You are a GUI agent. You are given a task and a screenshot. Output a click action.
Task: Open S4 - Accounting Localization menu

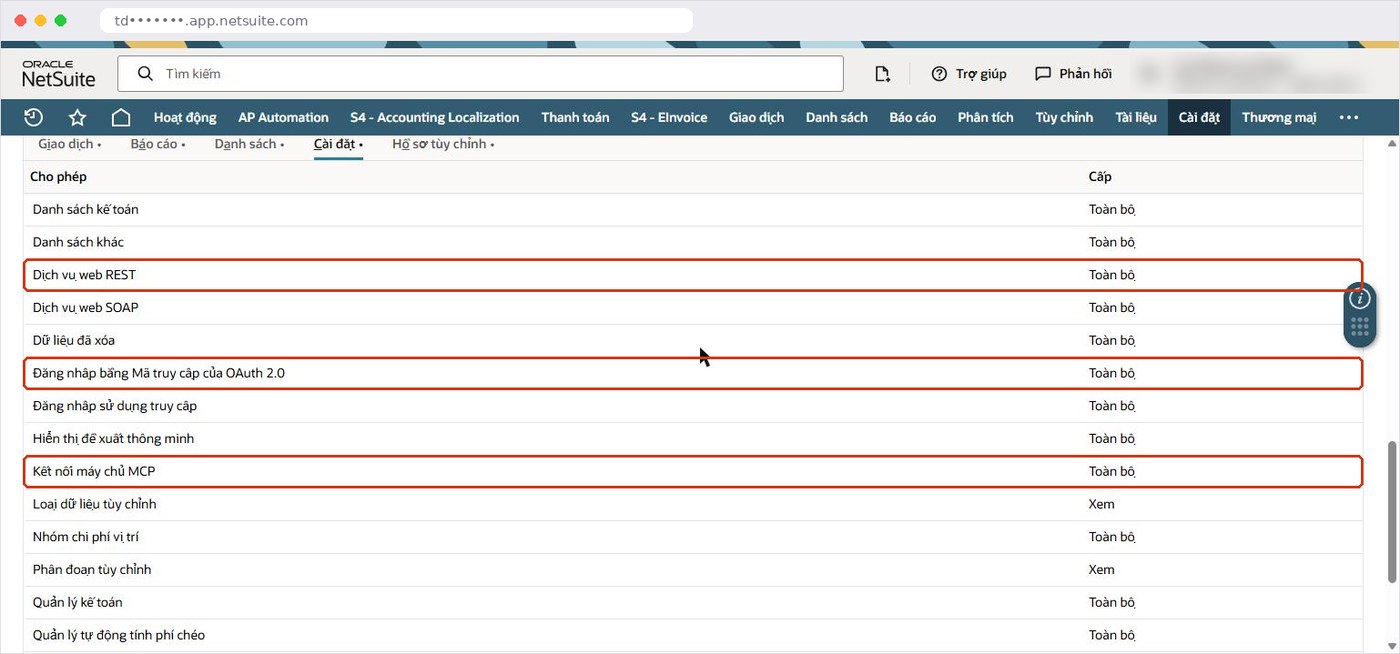[435, 117]
